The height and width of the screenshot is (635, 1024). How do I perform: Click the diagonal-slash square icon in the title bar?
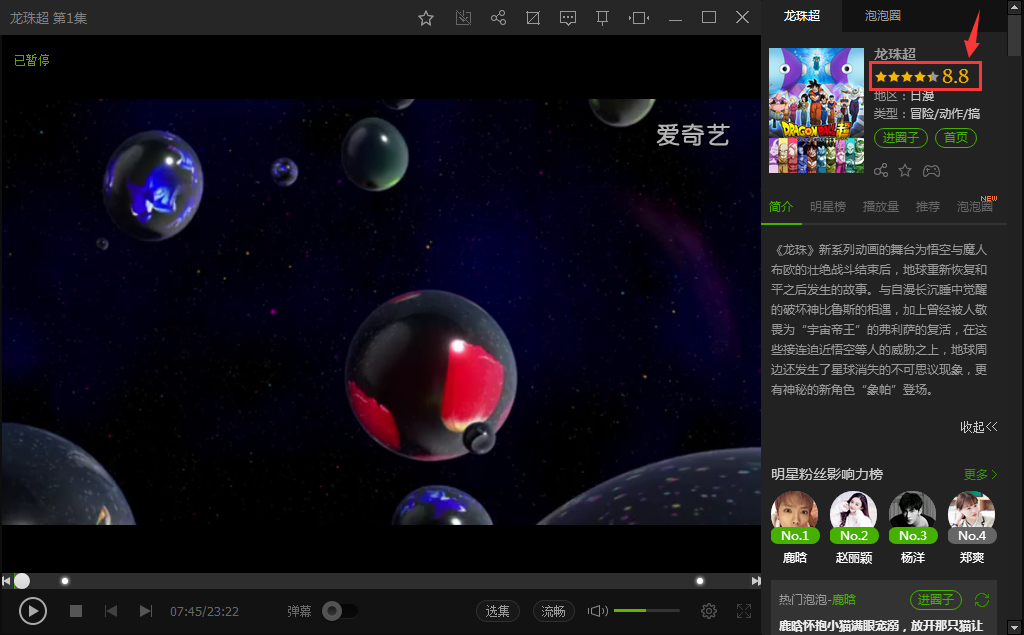pyautogui.click(x=533, y=18)
